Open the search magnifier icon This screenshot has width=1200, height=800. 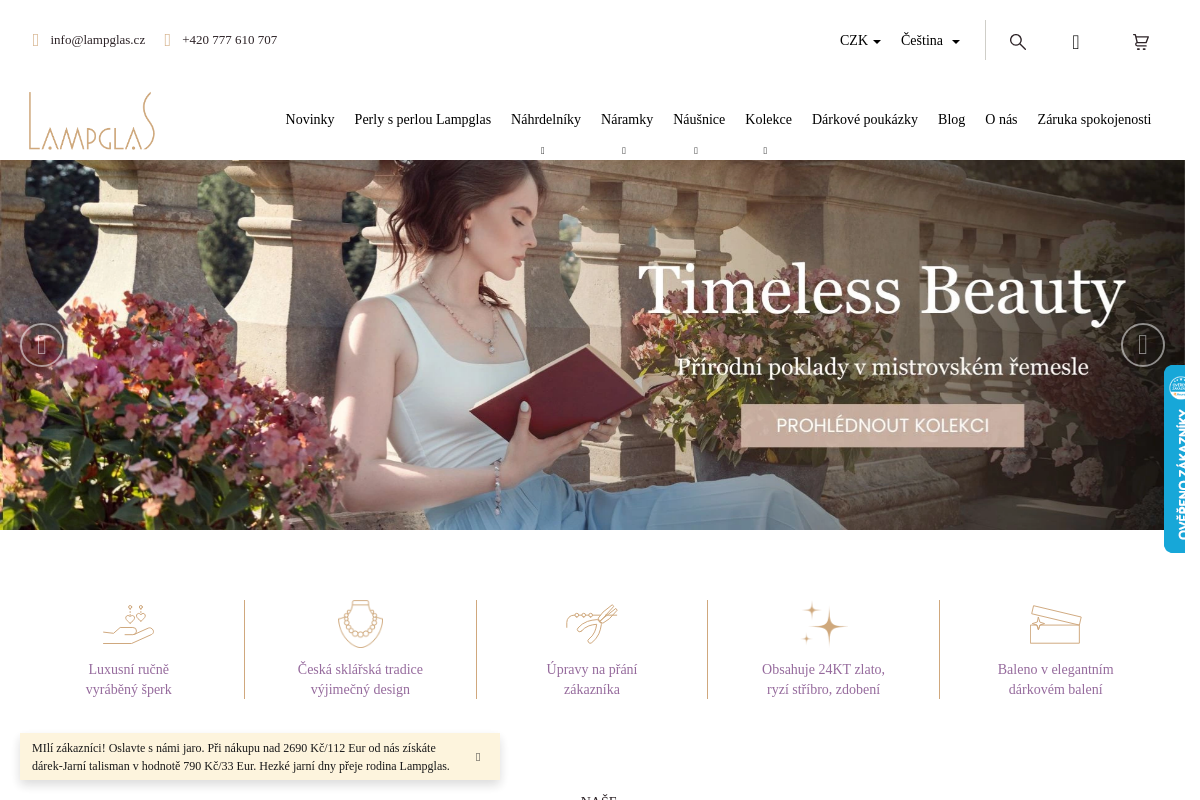1018,42
